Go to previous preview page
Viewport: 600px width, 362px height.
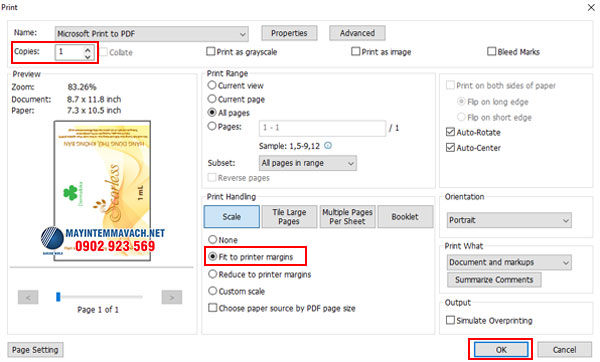pyautogui.click(x=28, y=297)
